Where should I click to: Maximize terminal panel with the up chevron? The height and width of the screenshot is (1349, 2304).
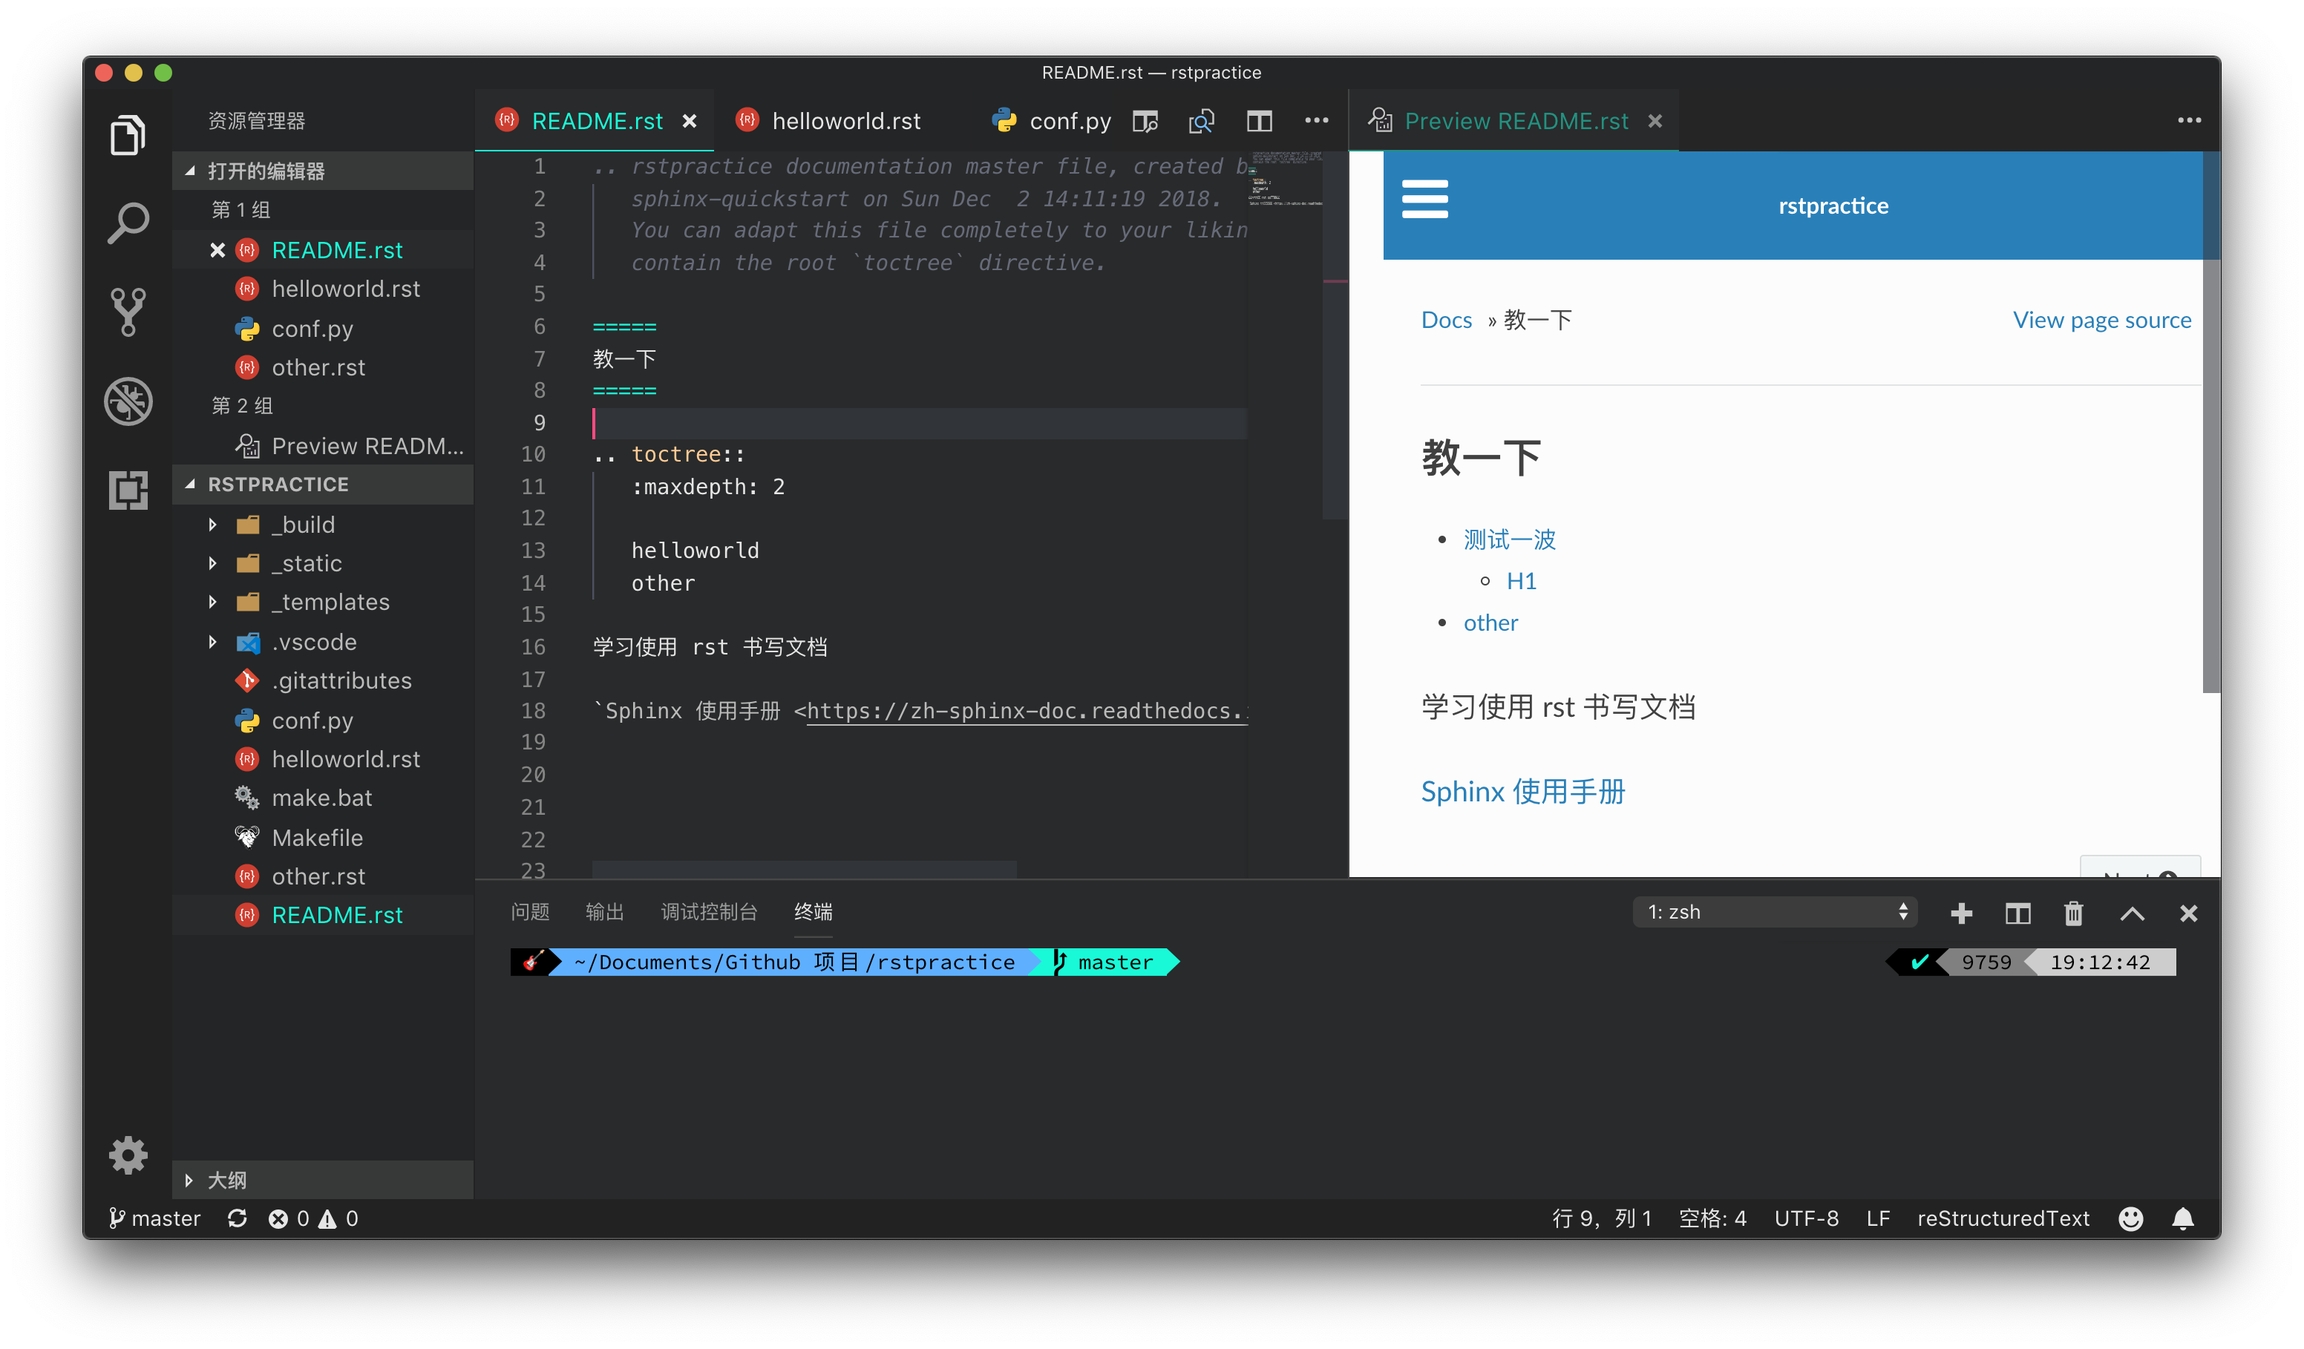(2131, 913)
